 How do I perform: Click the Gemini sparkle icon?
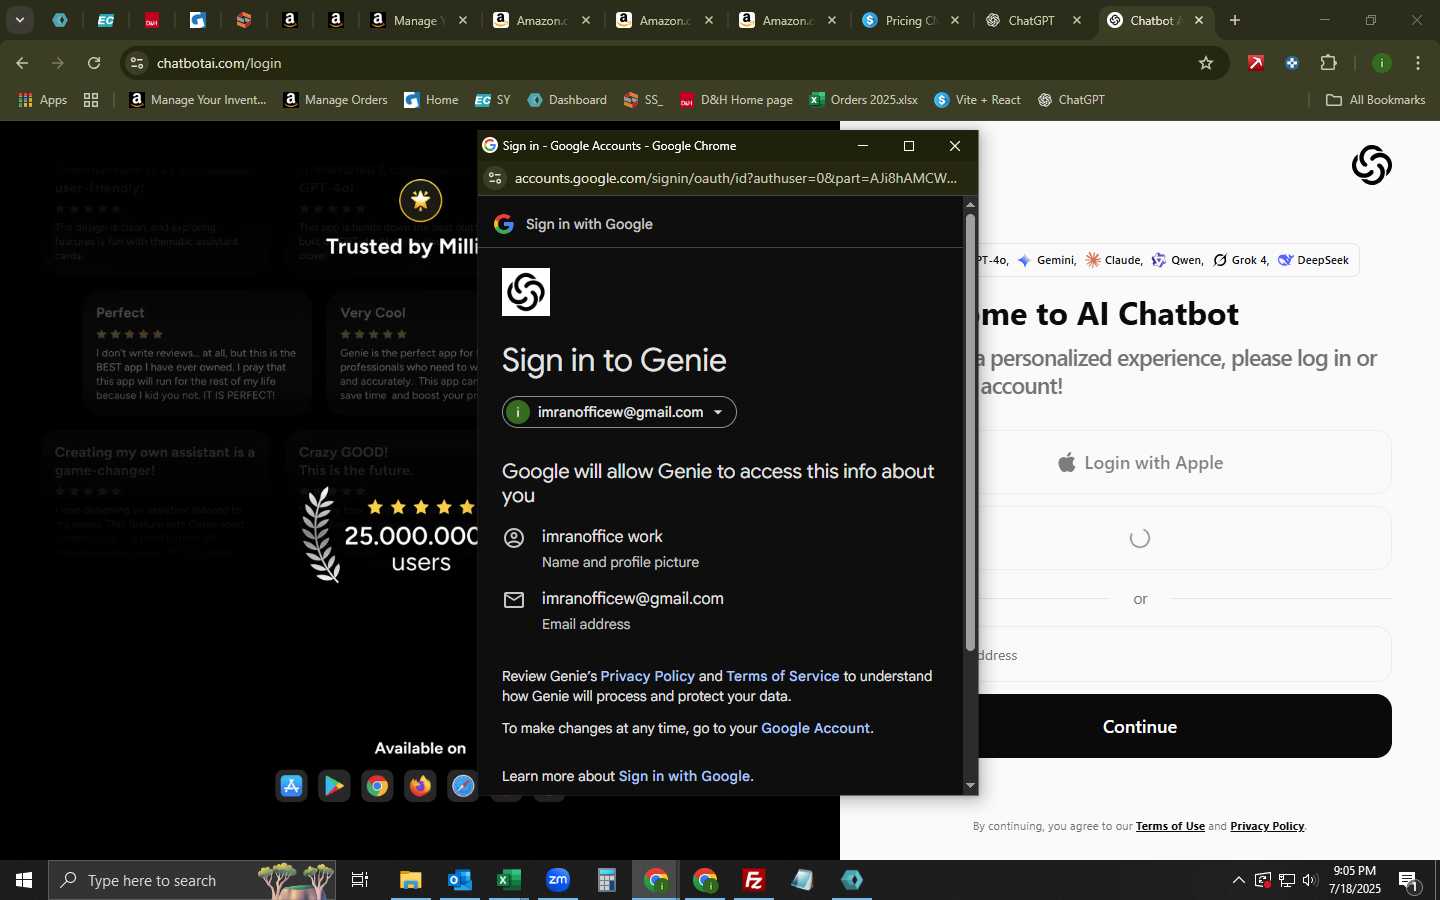[1024, 260]
